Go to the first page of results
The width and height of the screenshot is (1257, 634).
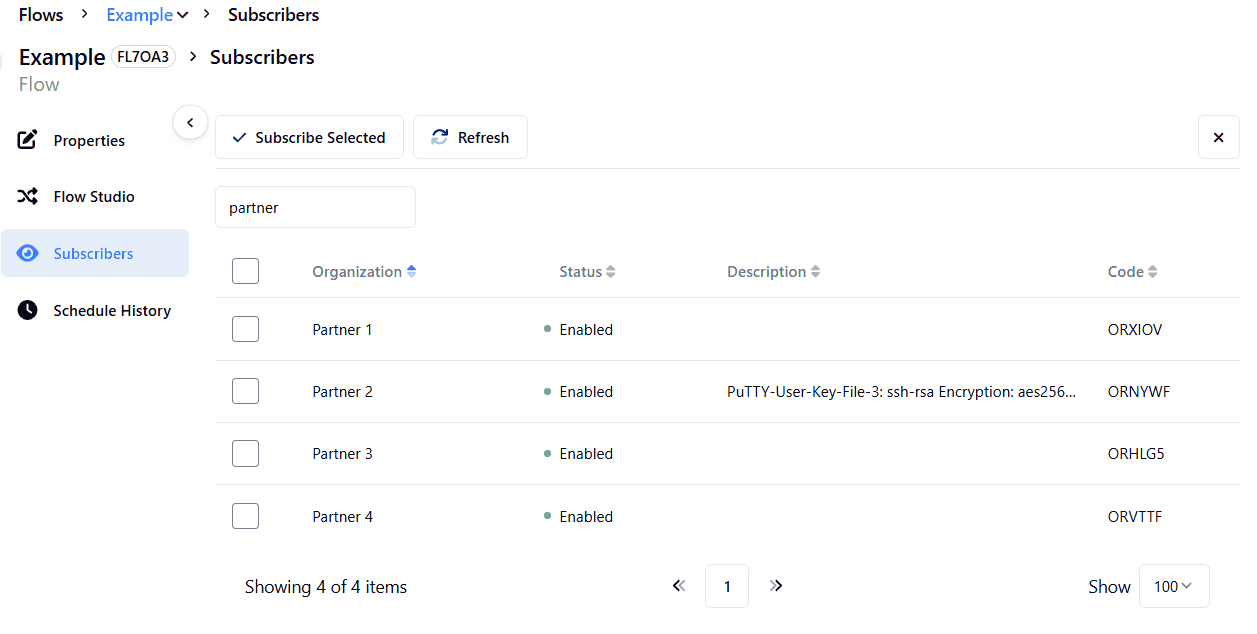[x=680, y=586]
